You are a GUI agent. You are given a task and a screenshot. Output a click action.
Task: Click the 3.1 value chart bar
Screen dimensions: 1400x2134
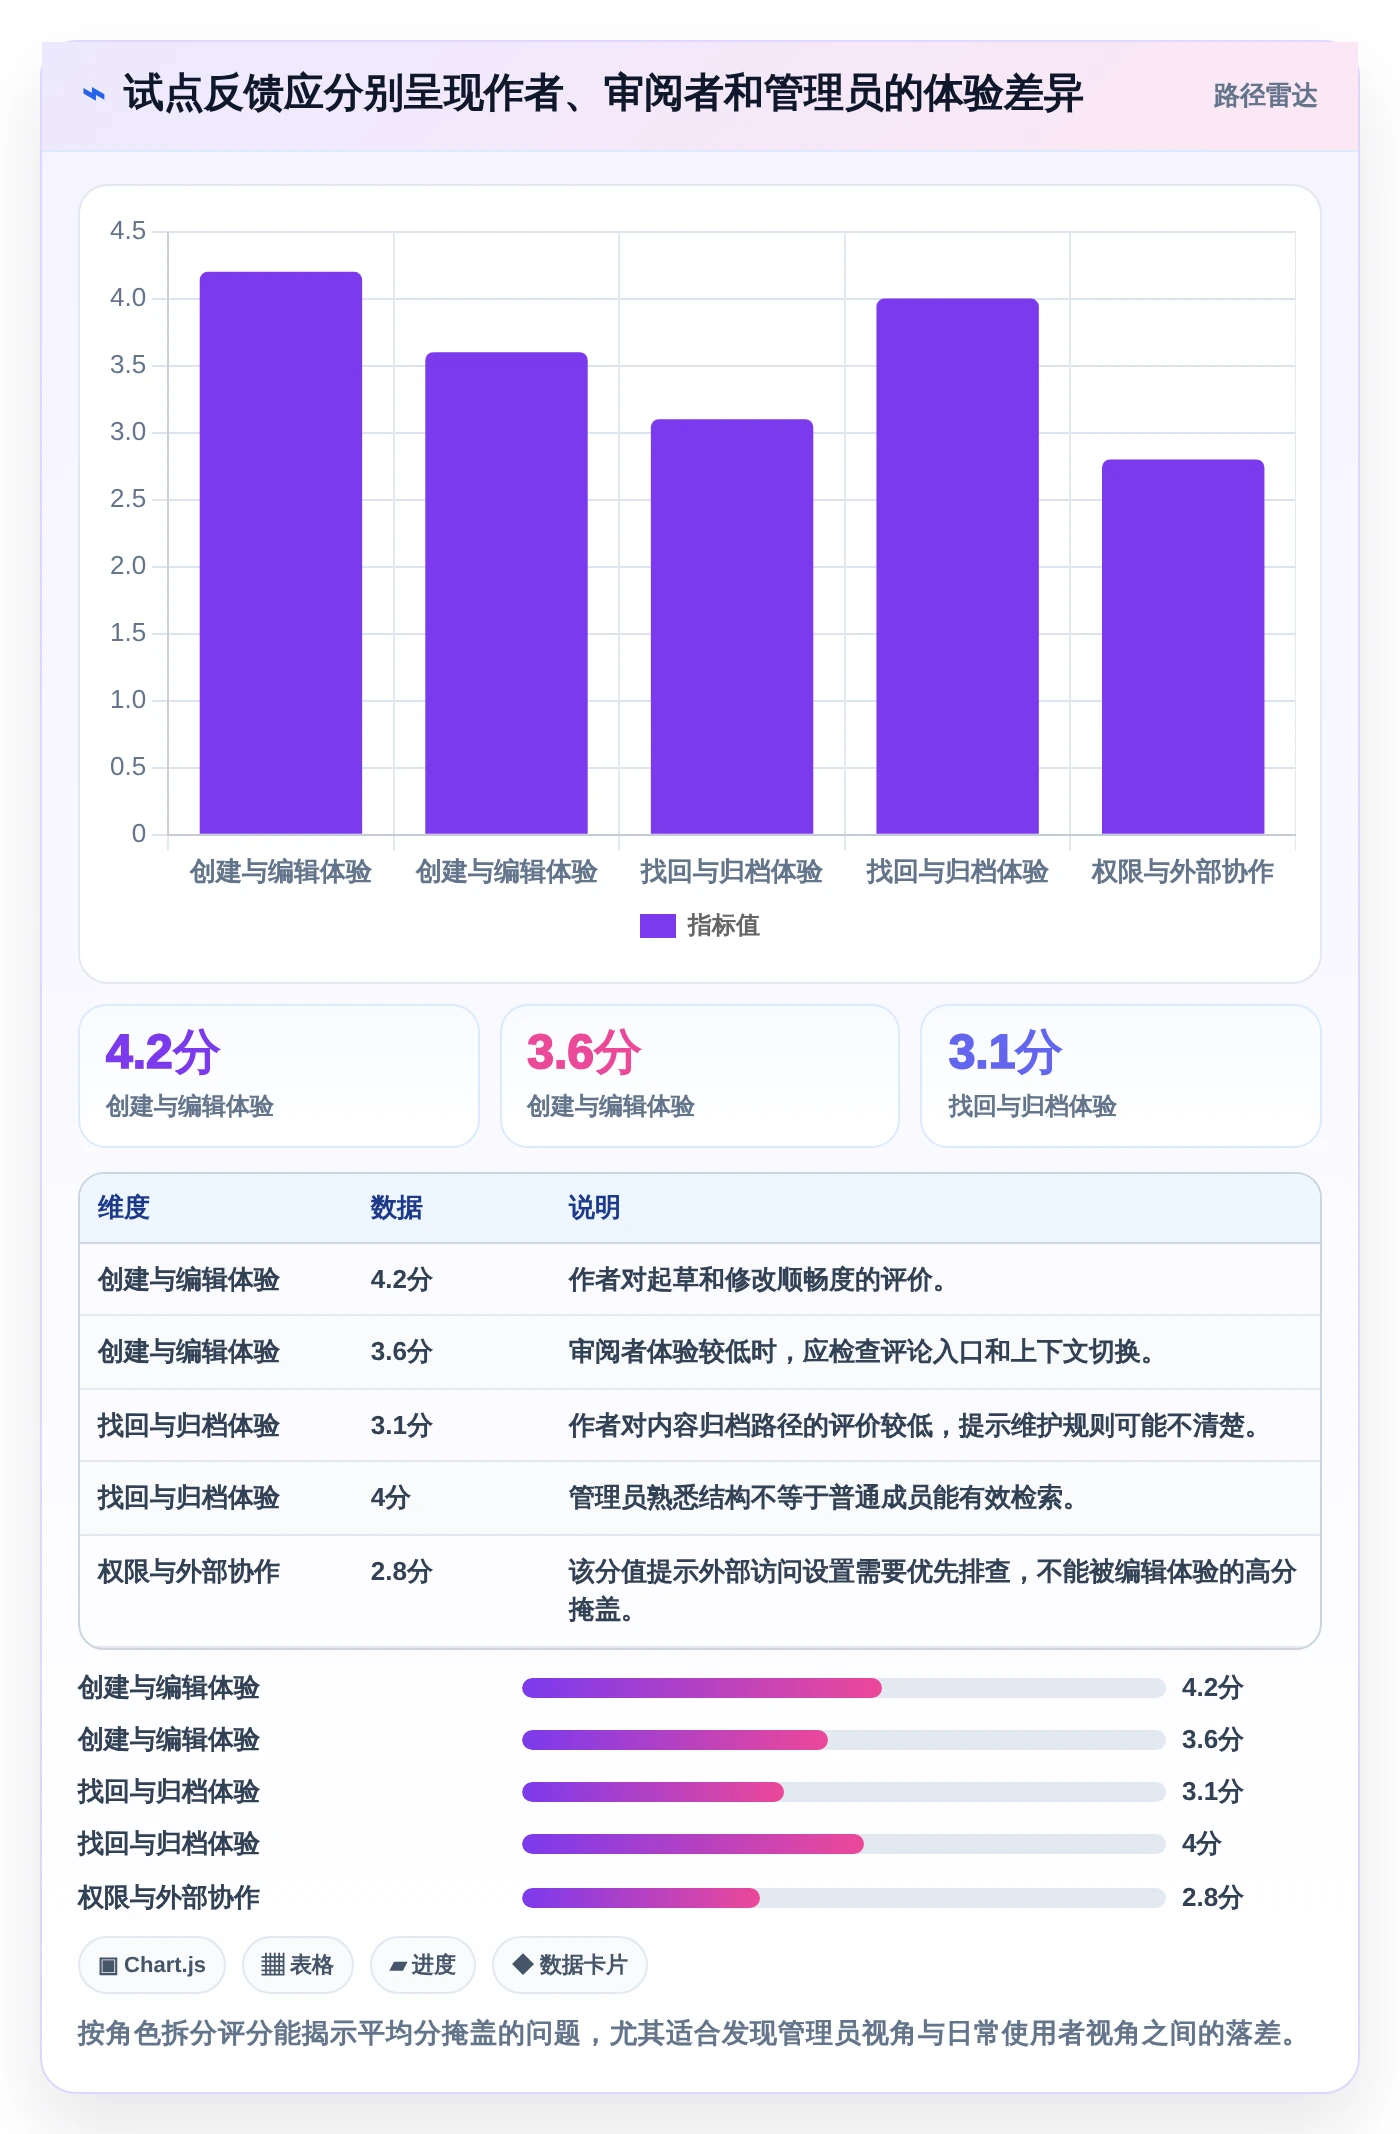(x=732, y=626)
